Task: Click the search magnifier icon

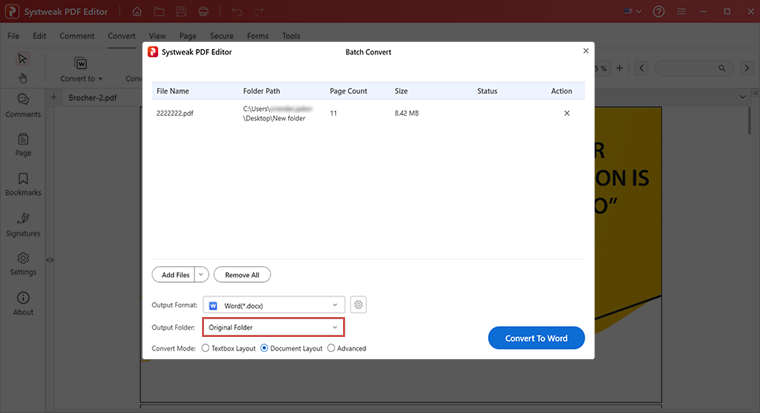Action: [722, 68]
